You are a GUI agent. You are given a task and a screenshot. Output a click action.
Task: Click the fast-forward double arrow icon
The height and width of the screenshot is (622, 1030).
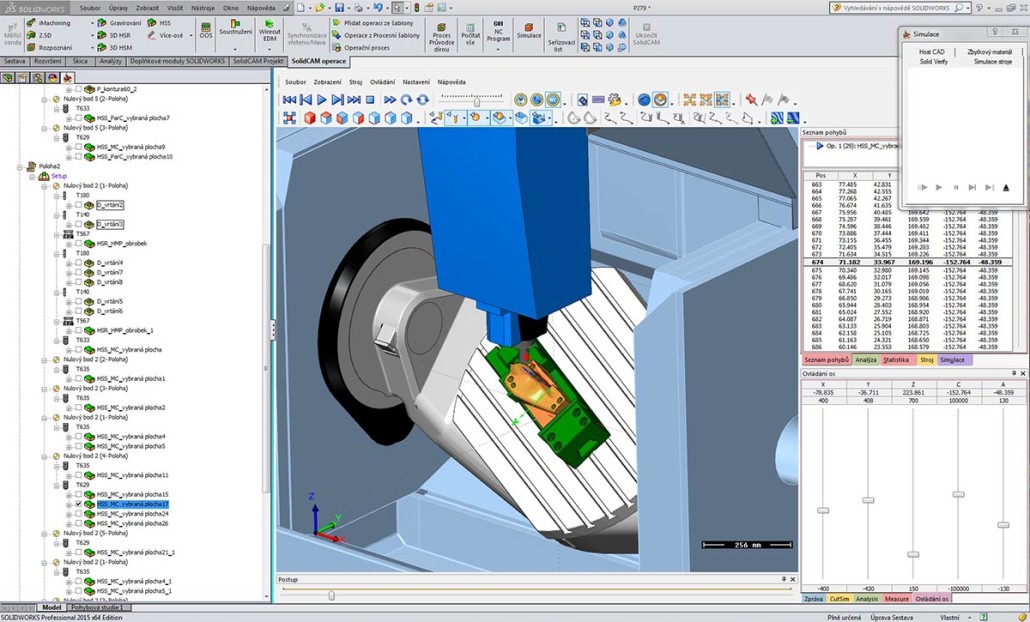click(x=390, y=100)
